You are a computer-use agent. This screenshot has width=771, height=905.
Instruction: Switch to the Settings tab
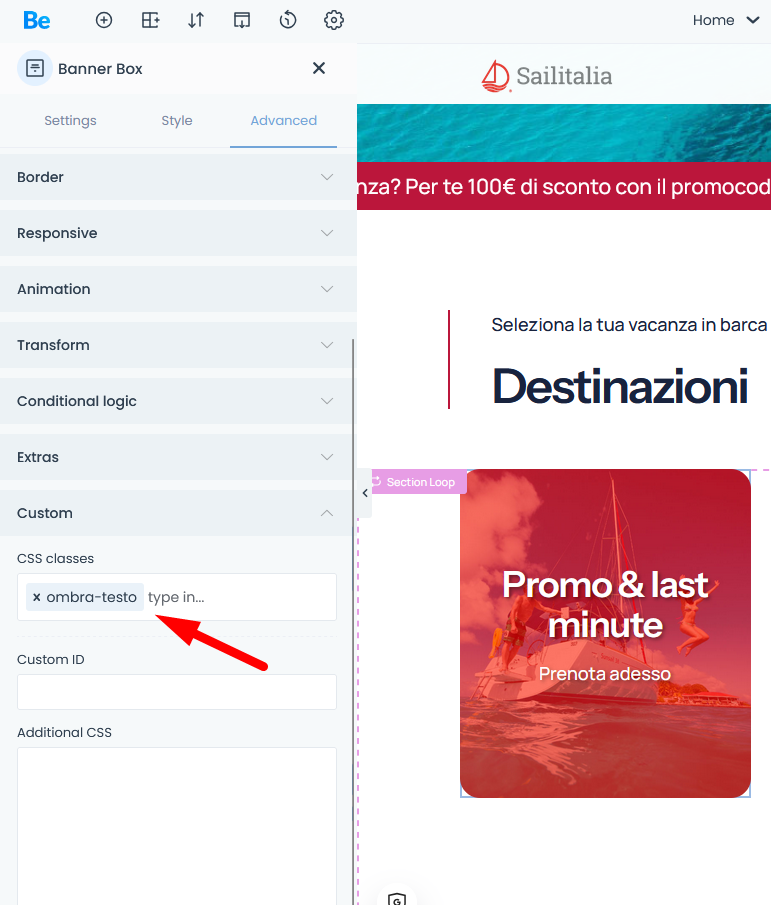70,121
